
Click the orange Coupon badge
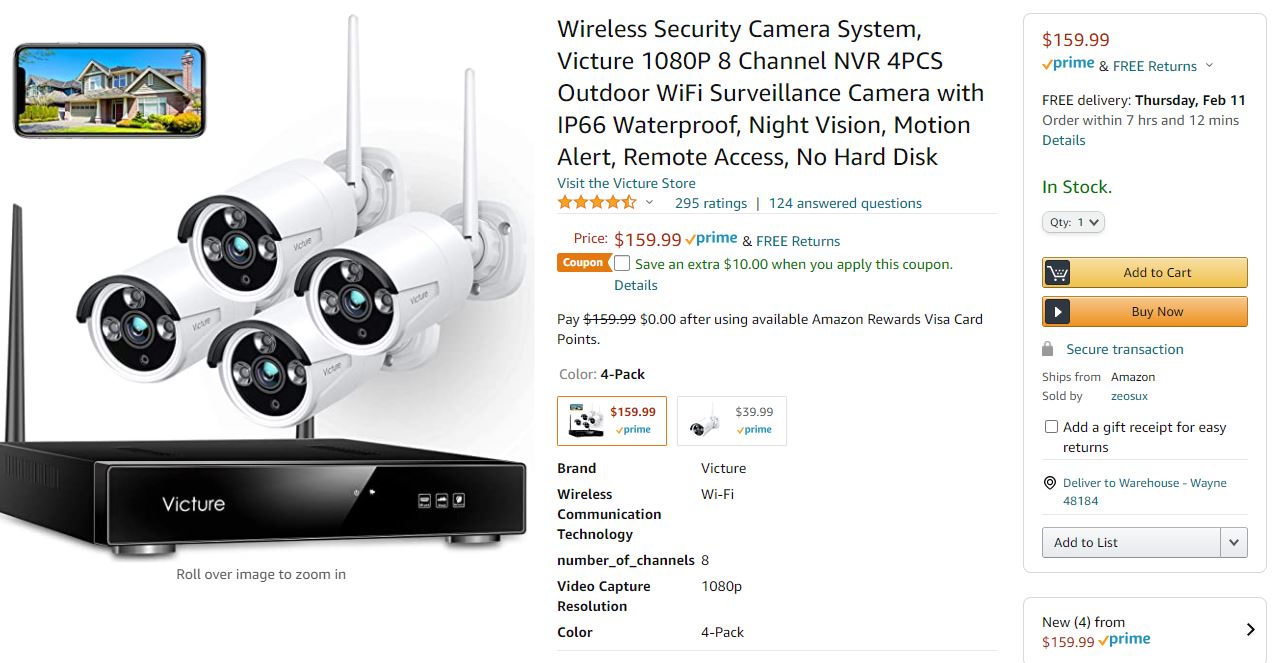[x=583, y=263]
